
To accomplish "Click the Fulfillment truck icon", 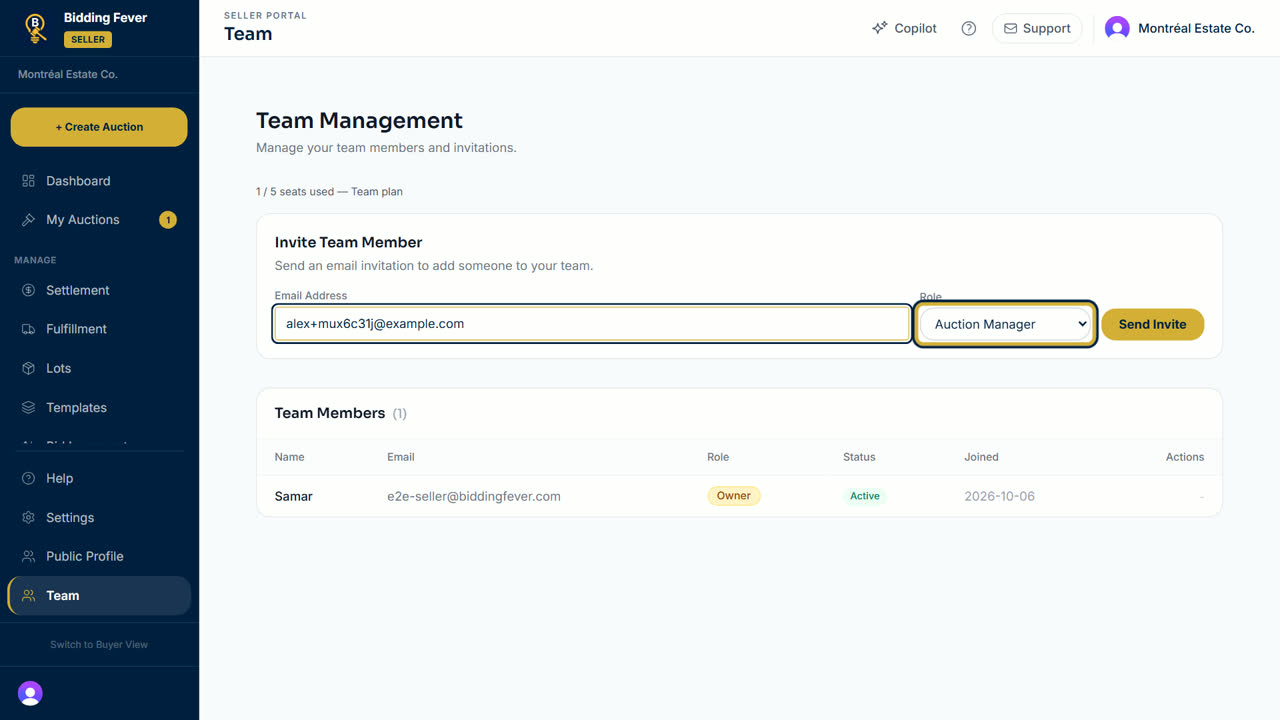I will [28, 329].
